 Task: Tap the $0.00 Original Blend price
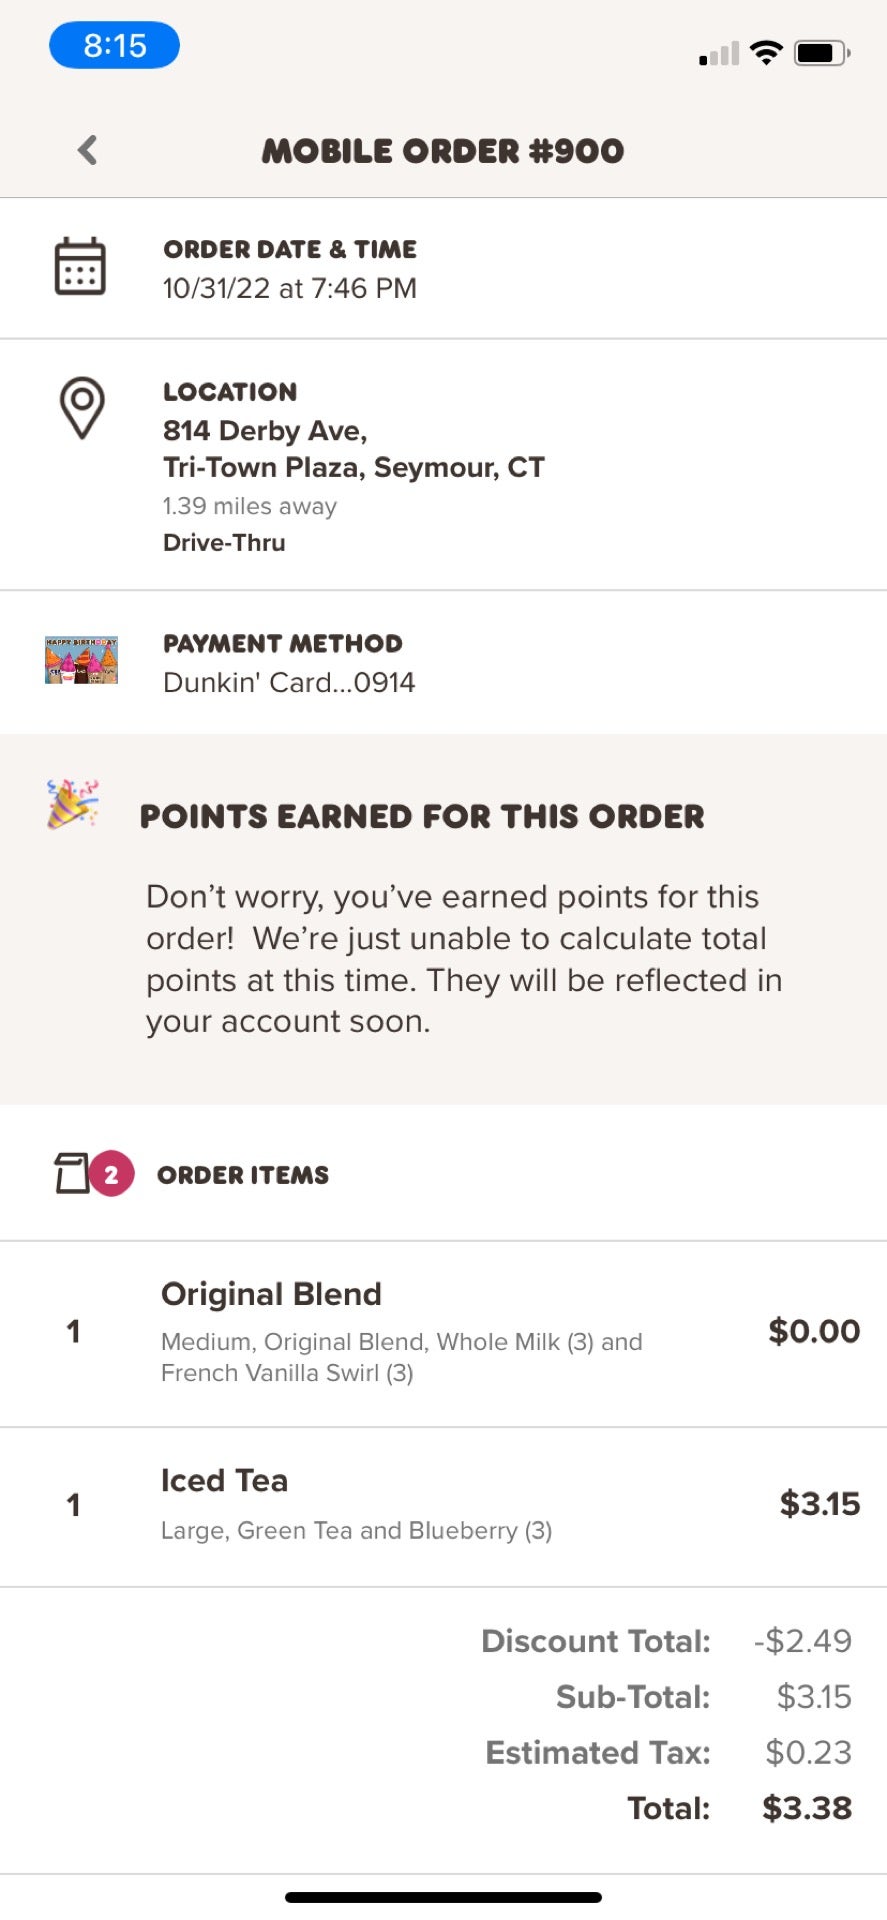[x=813, y=1331]
